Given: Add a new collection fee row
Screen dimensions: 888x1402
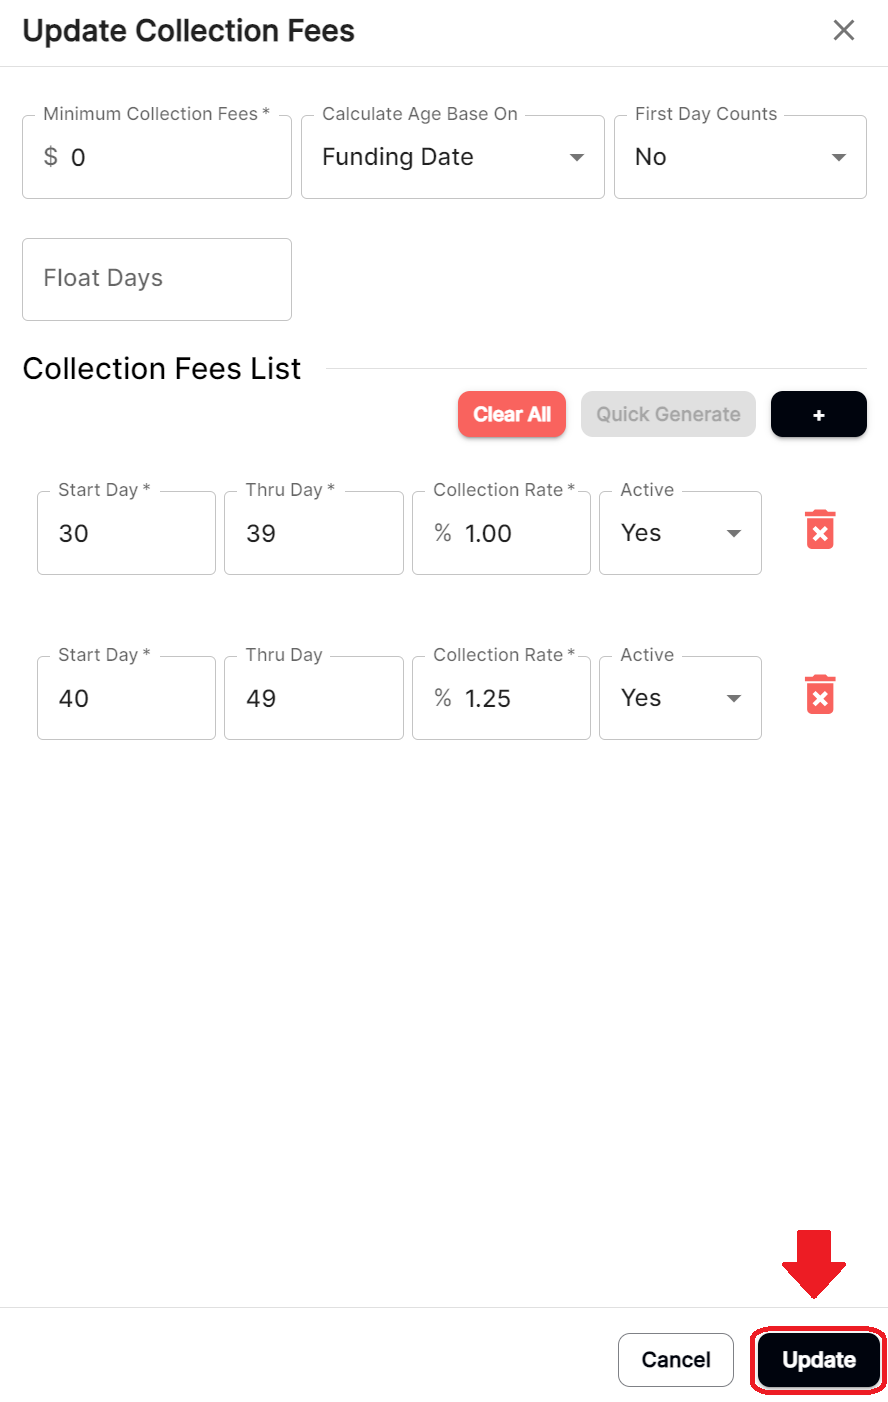Looking at the screenshot, I should [x=818, y=415].
